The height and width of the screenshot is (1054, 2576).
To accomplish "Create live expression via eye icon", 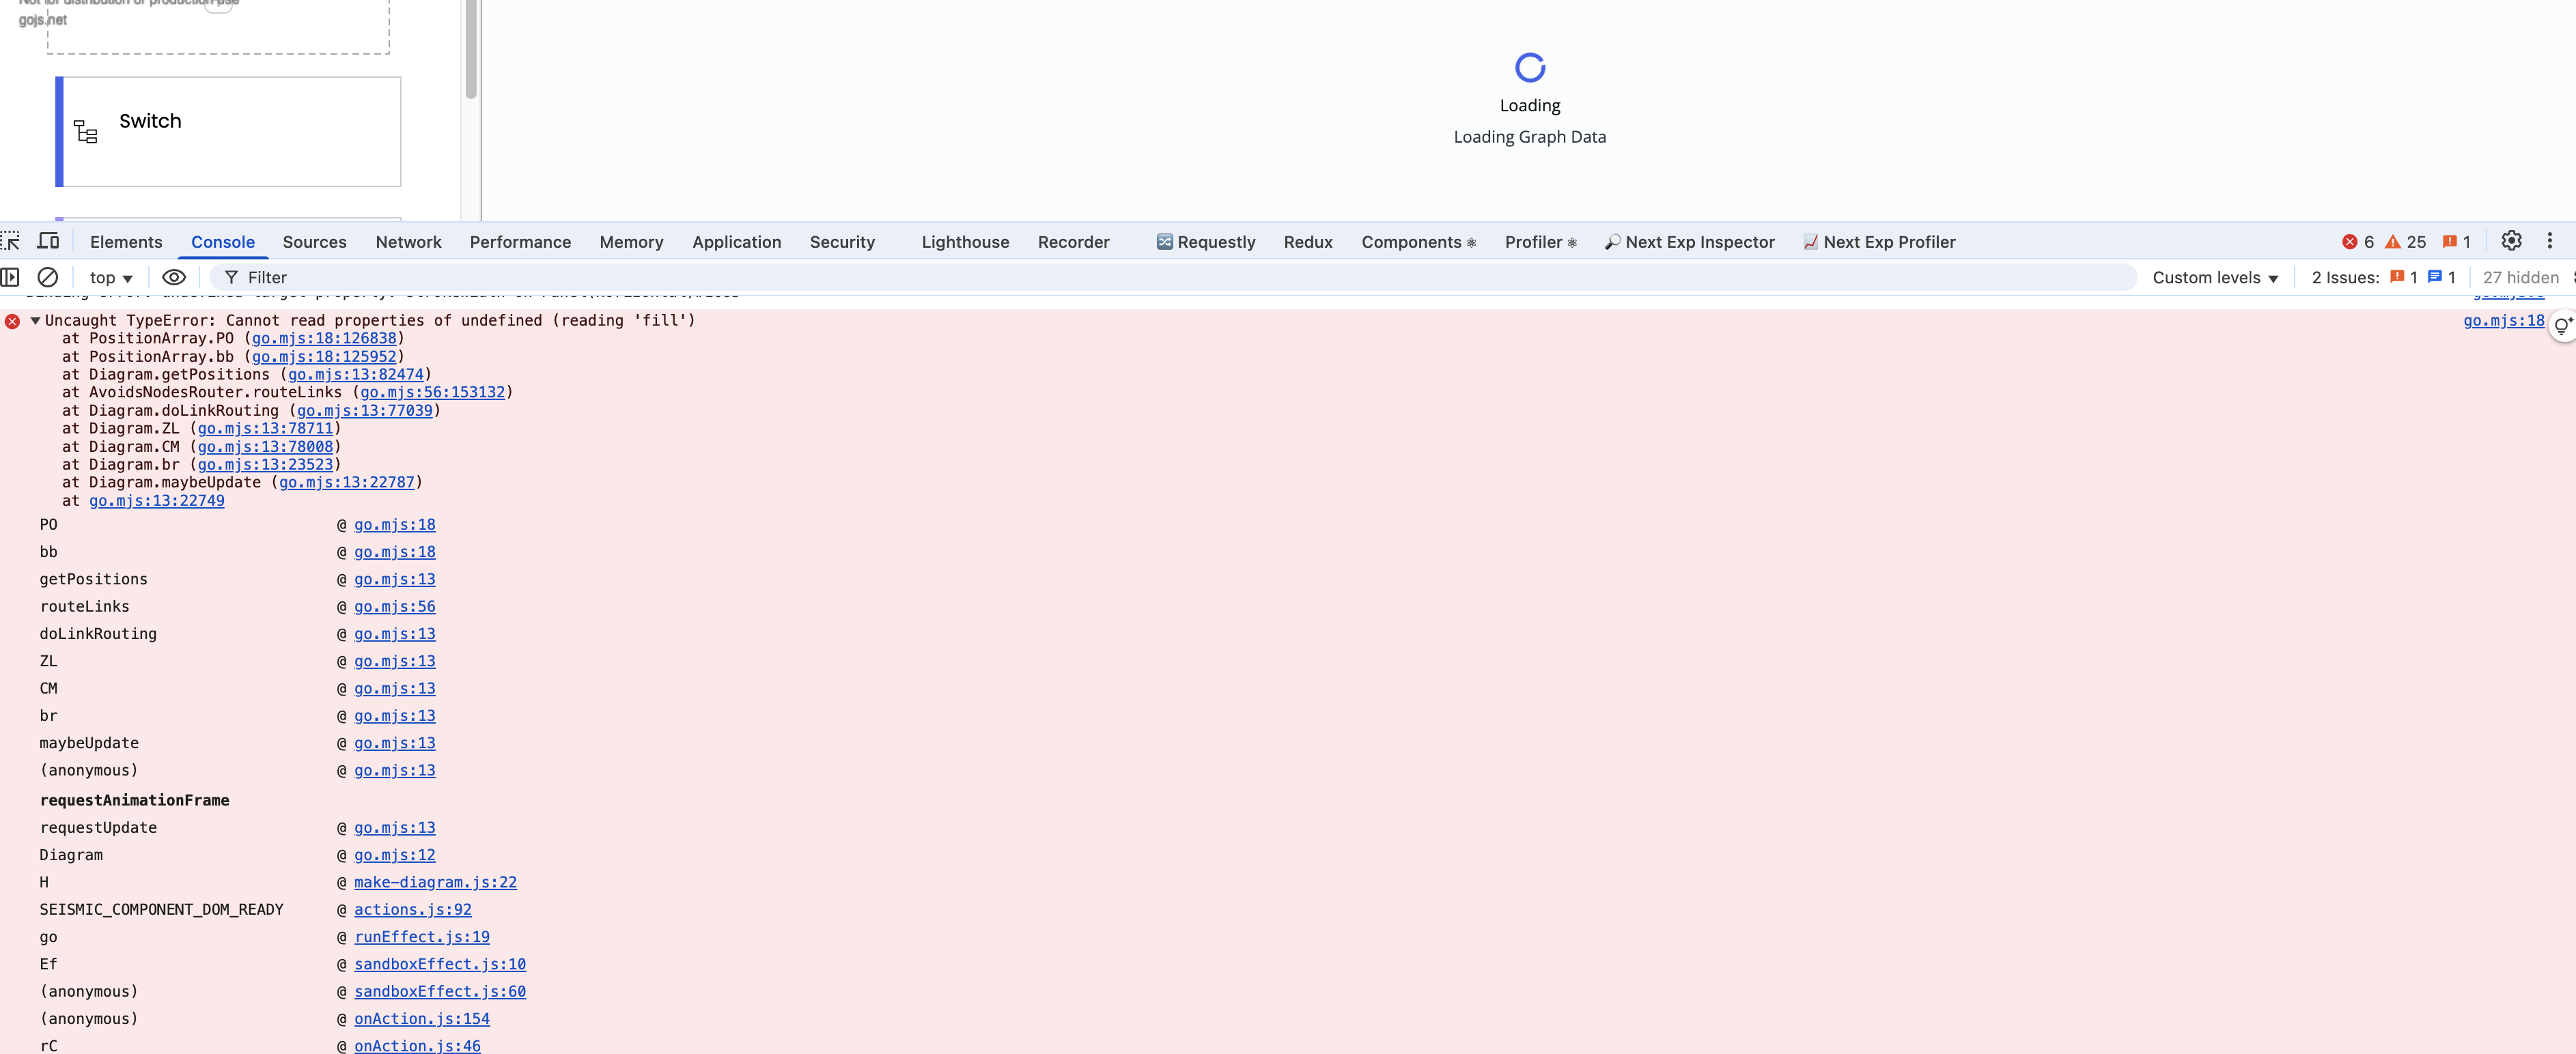I will coord(174,277).
